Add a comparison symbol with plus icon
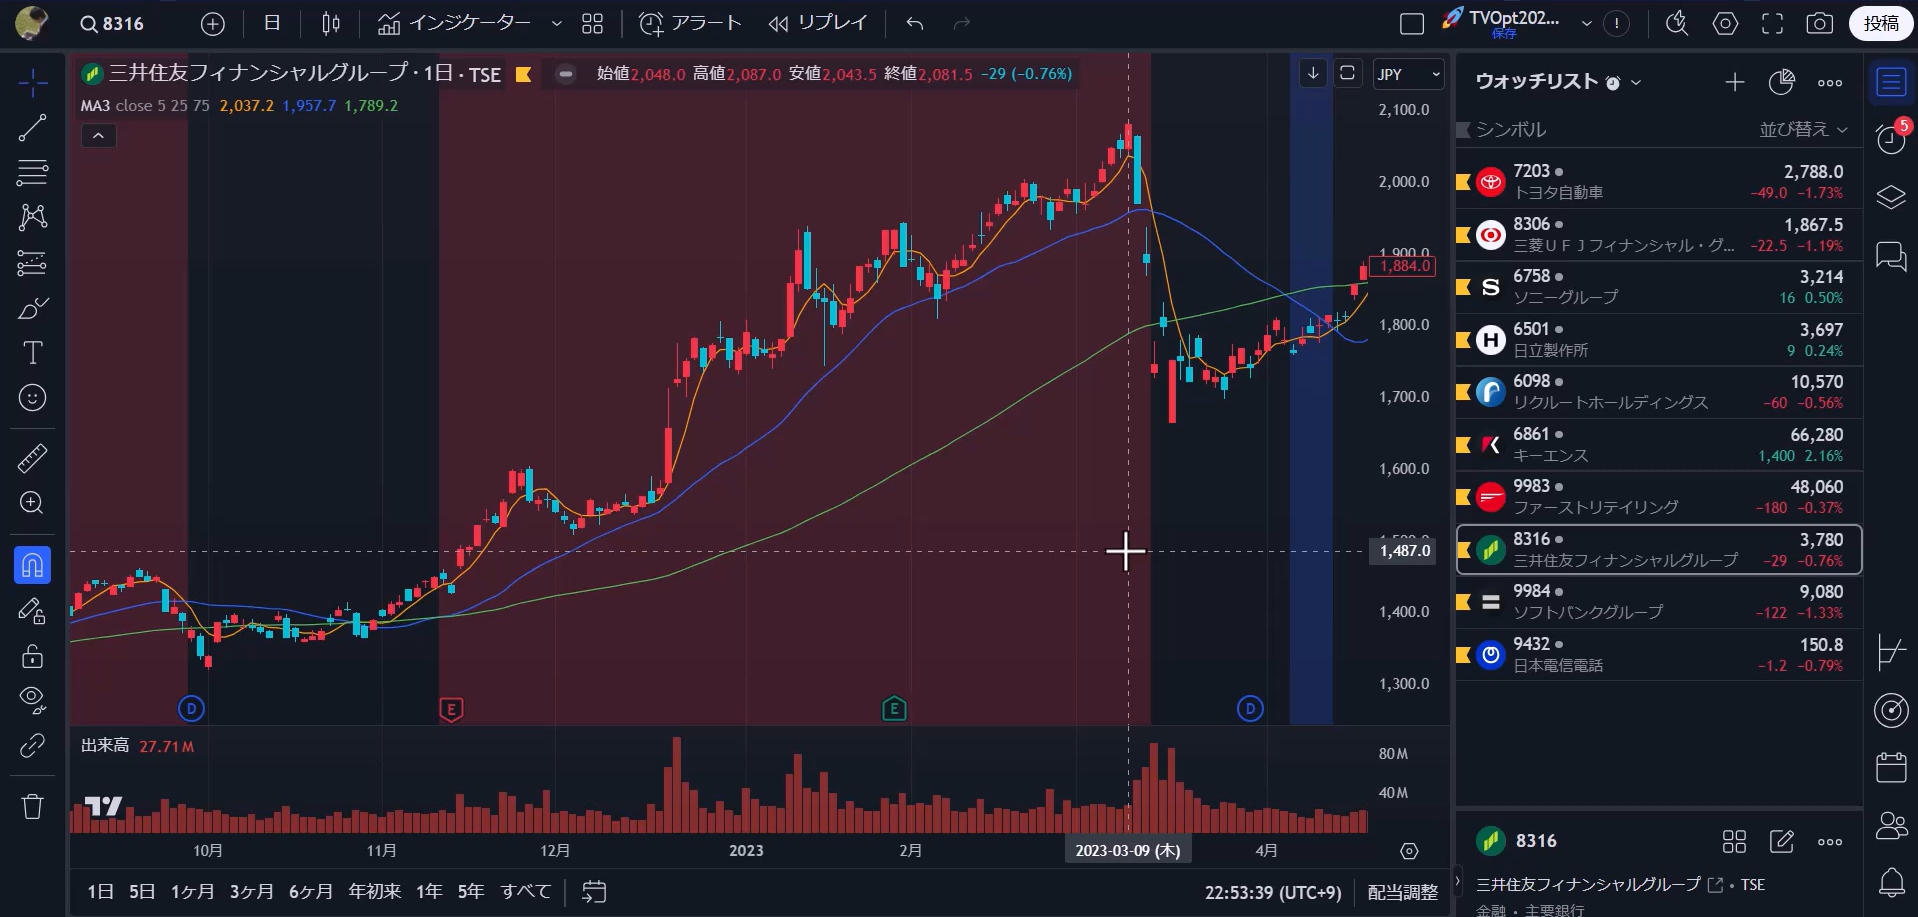 point(213,23)
